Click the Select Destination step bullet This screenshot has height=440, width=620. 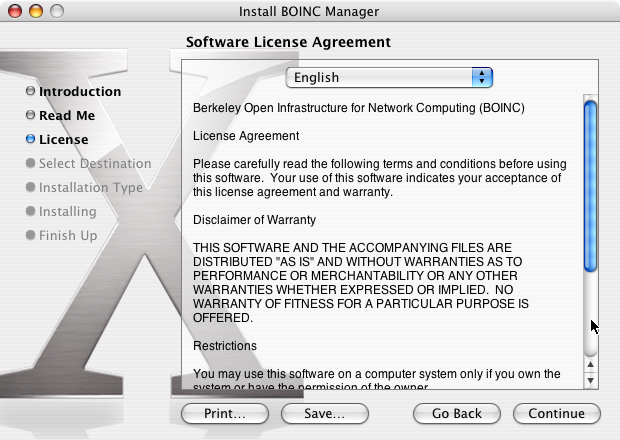coord(30,162)
